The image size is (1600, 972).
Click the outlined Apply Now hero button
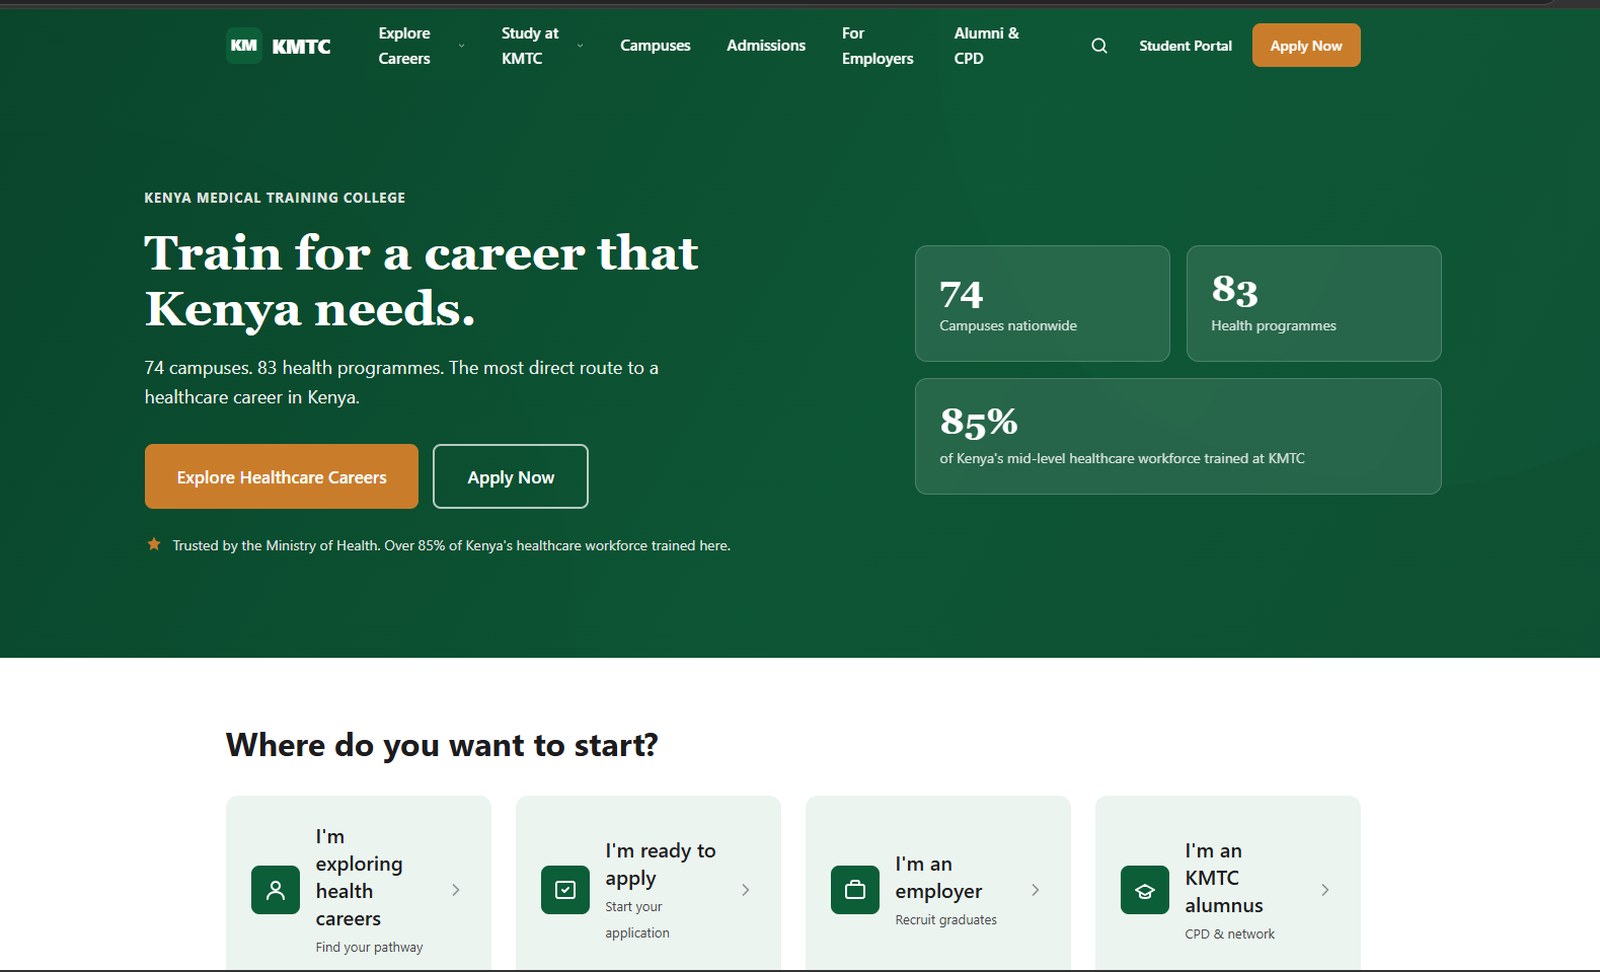[x=511, y=477]
